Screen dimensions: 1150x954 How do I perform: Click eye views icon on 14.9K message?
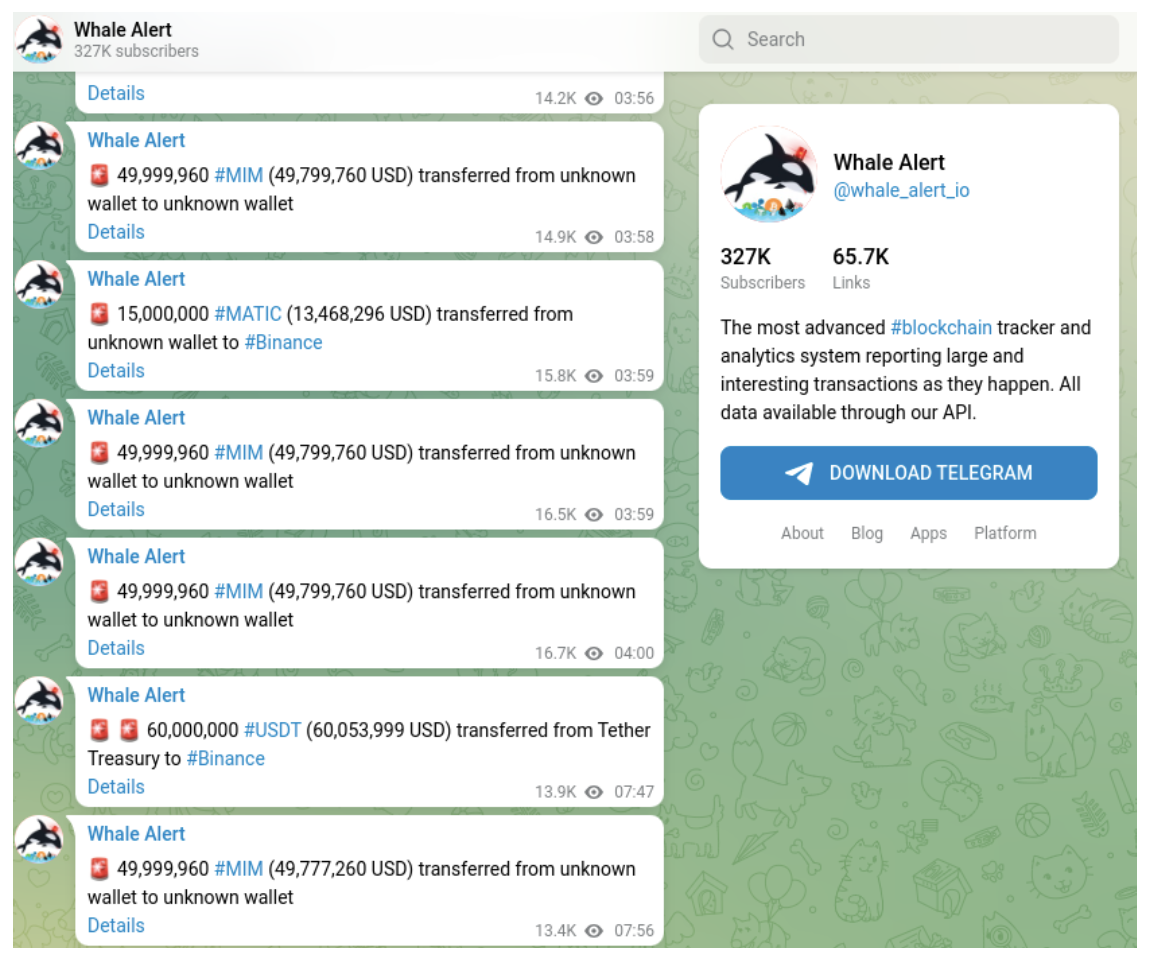pos(594,237)
